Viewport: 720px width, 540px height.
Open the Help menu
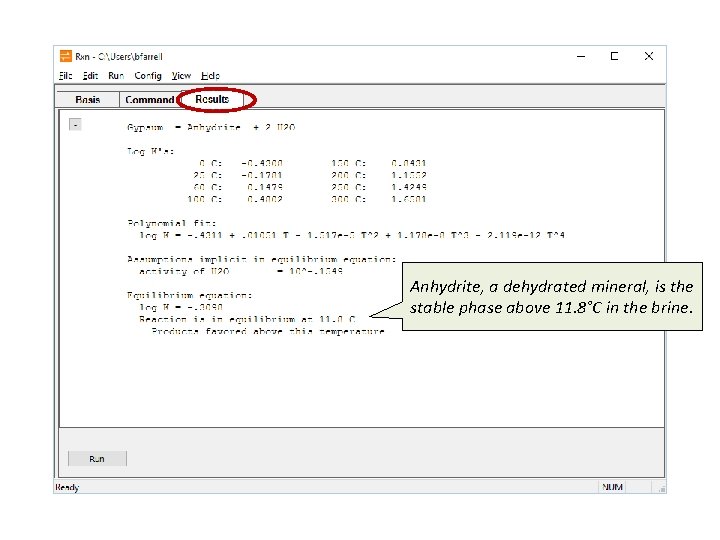(210, 76)
